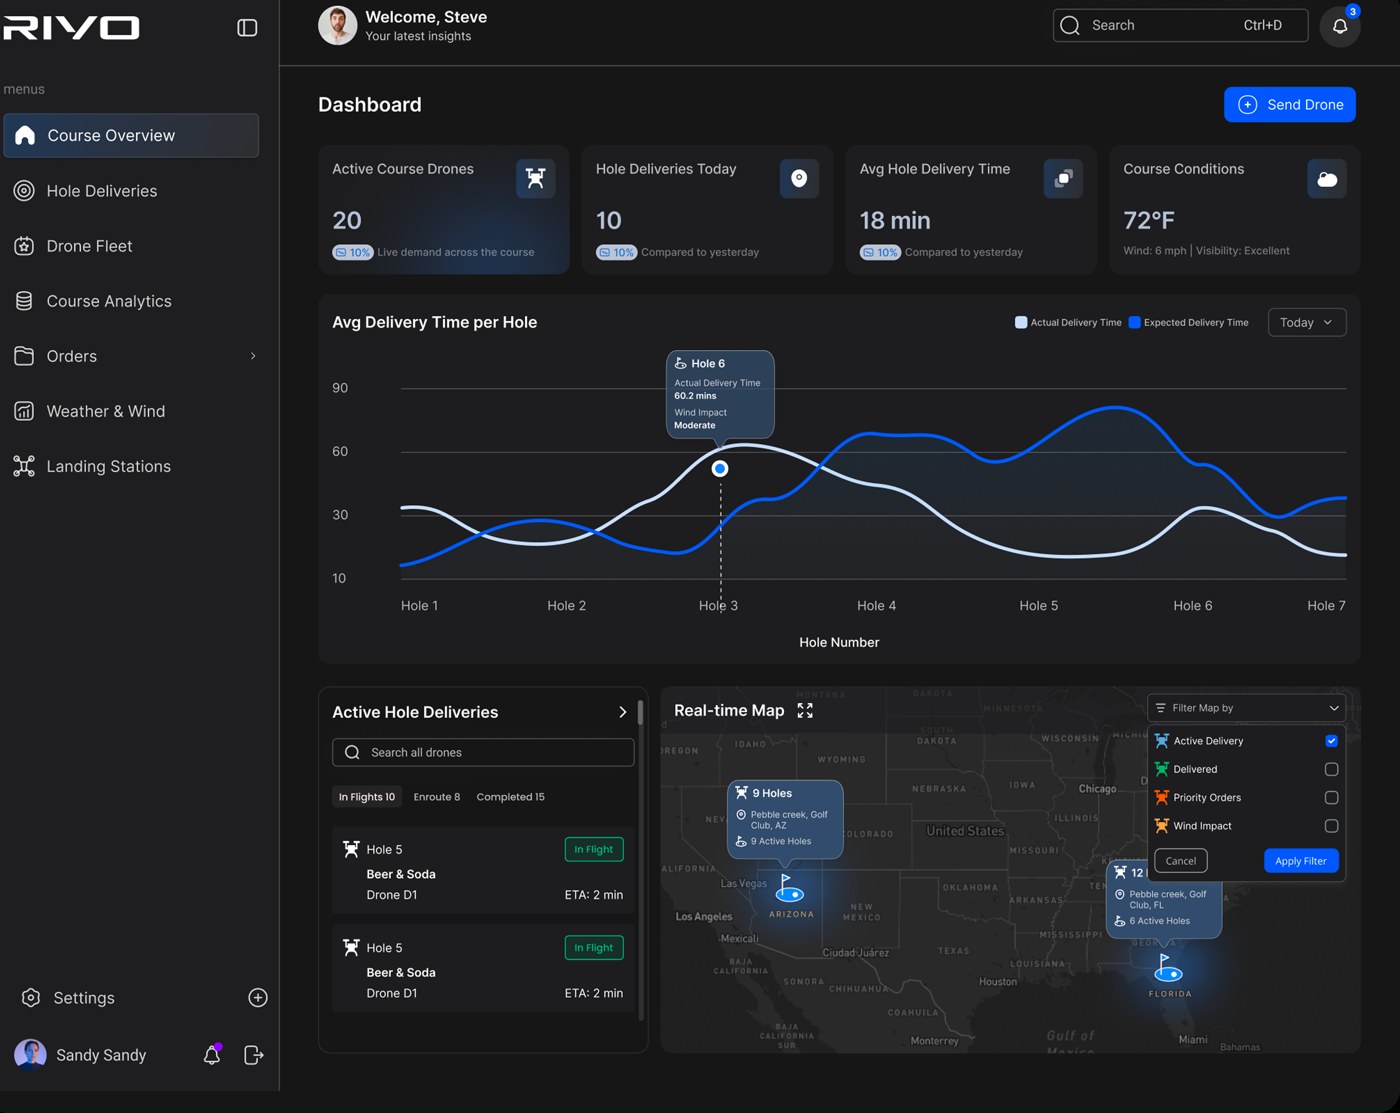Check the Wind Impact filter checkbox
This screenshot has height=1113, width=1400.
tap(1331, 826)
